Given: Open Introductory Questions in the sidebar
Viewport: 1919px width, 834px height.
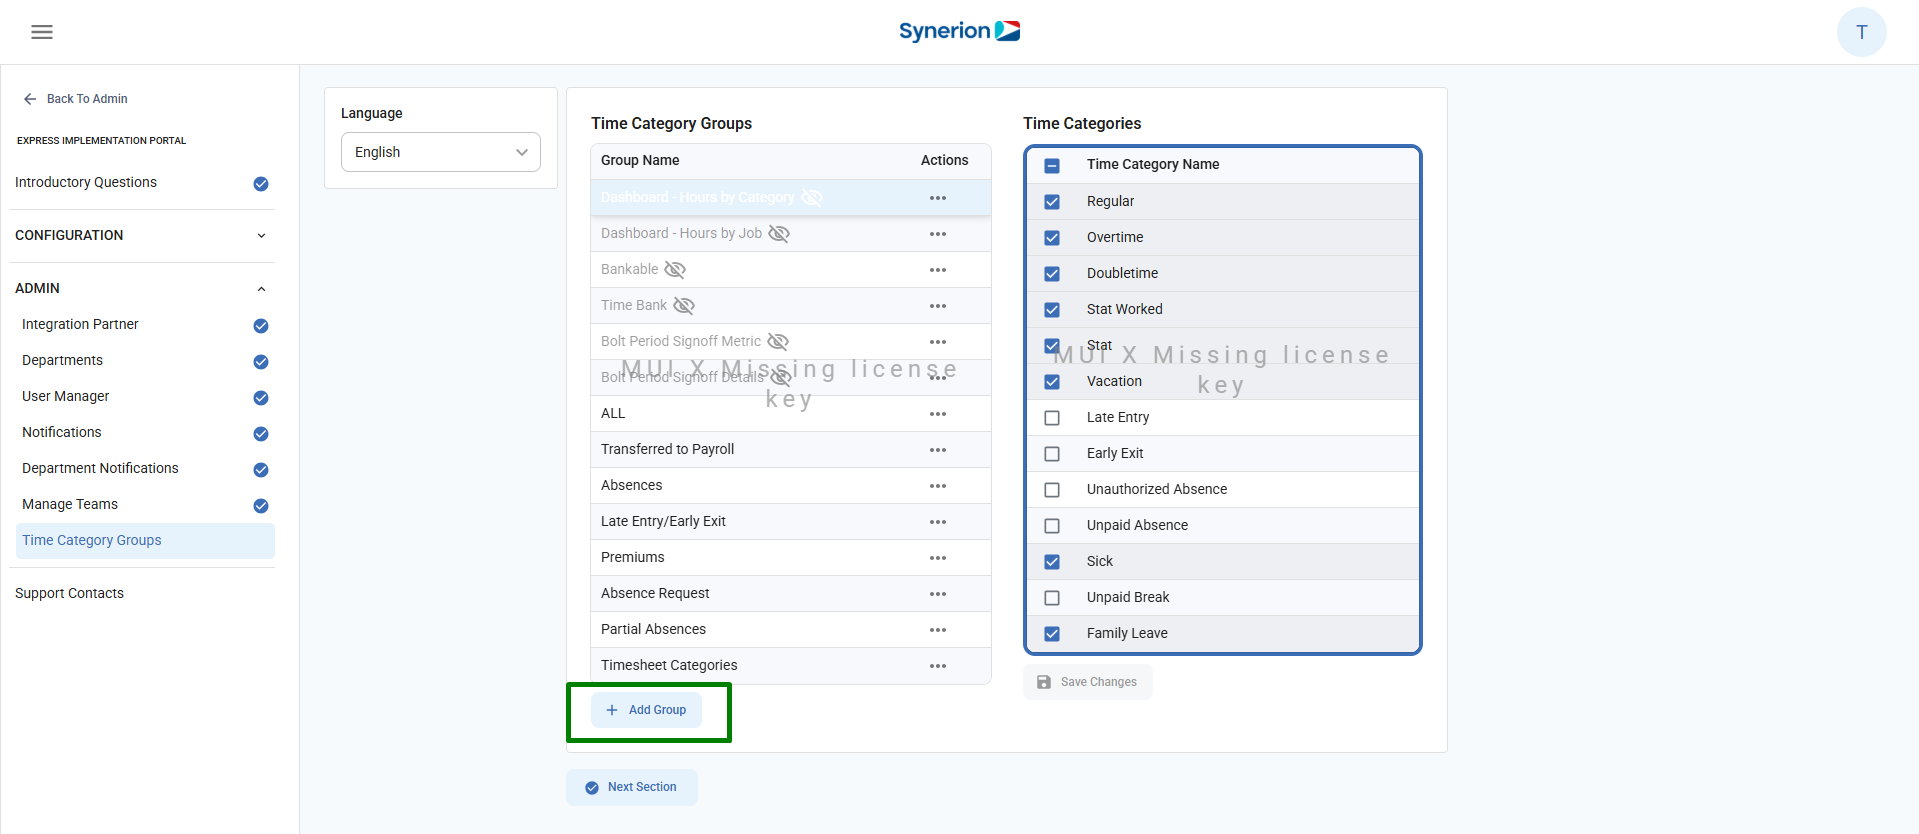Looking at the screenshot, I should [x=86, y=182].
